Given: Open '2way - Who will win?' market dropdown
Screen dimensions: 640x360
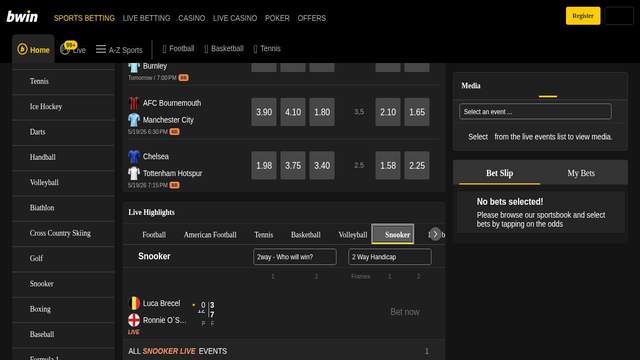Looking at the screenshot, I should pyautogui.click(x=295, y=257).
